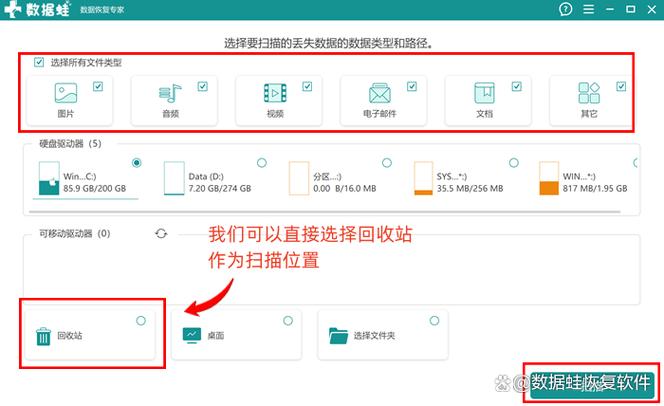Click the 数据蛙 logo icon
Image resolution: width=664 pixels, height=406 pixels.
[12, 9]
